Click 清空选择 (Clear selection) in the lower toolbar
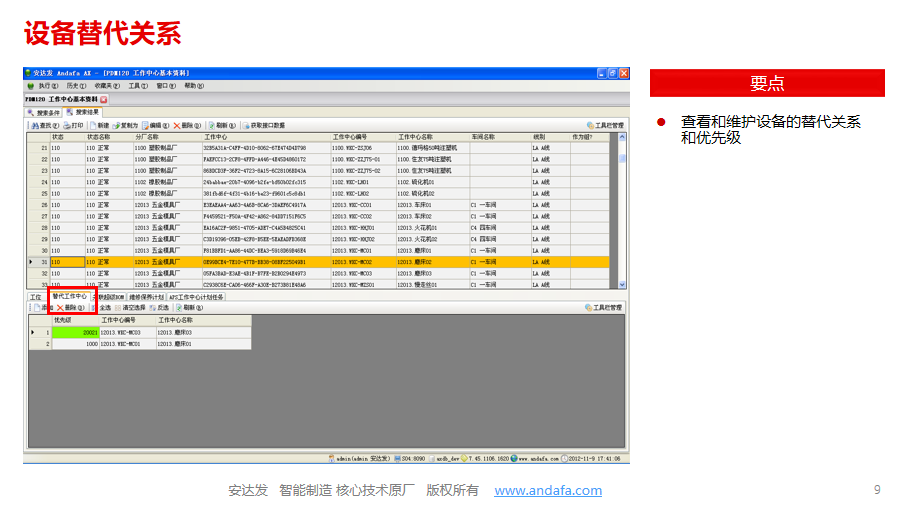The image size is (907, 509). point(131,308)
